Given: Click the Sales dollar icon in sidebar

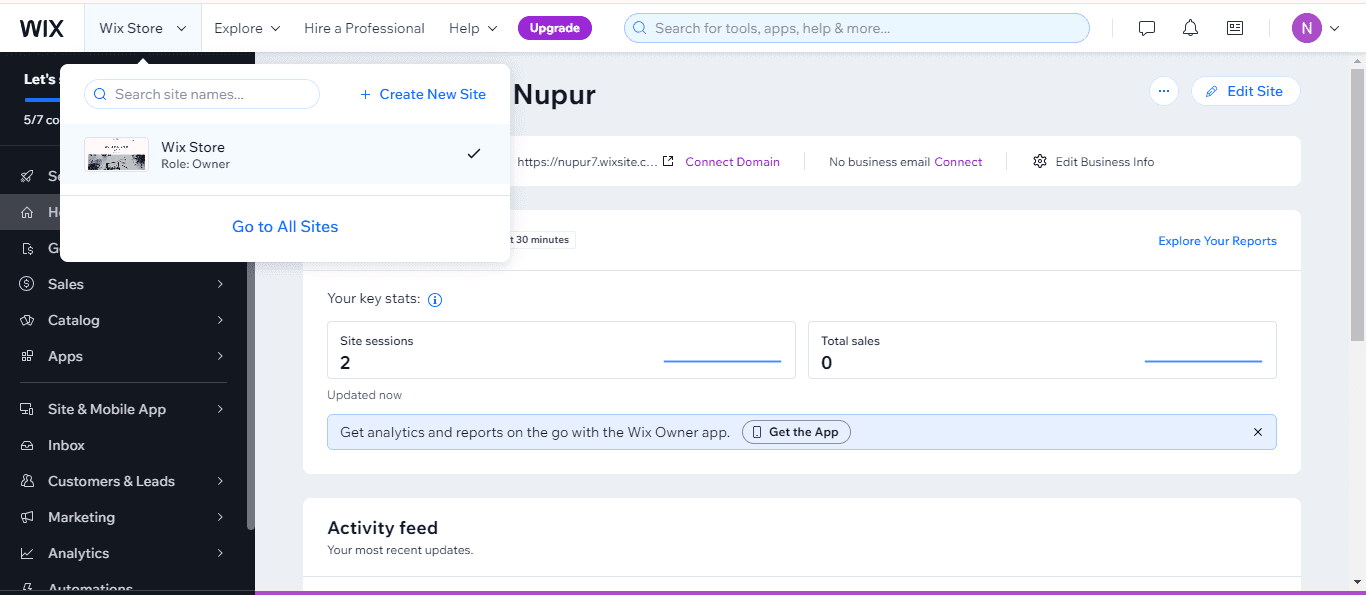Looking at the screenshot, I should point(27,284).
